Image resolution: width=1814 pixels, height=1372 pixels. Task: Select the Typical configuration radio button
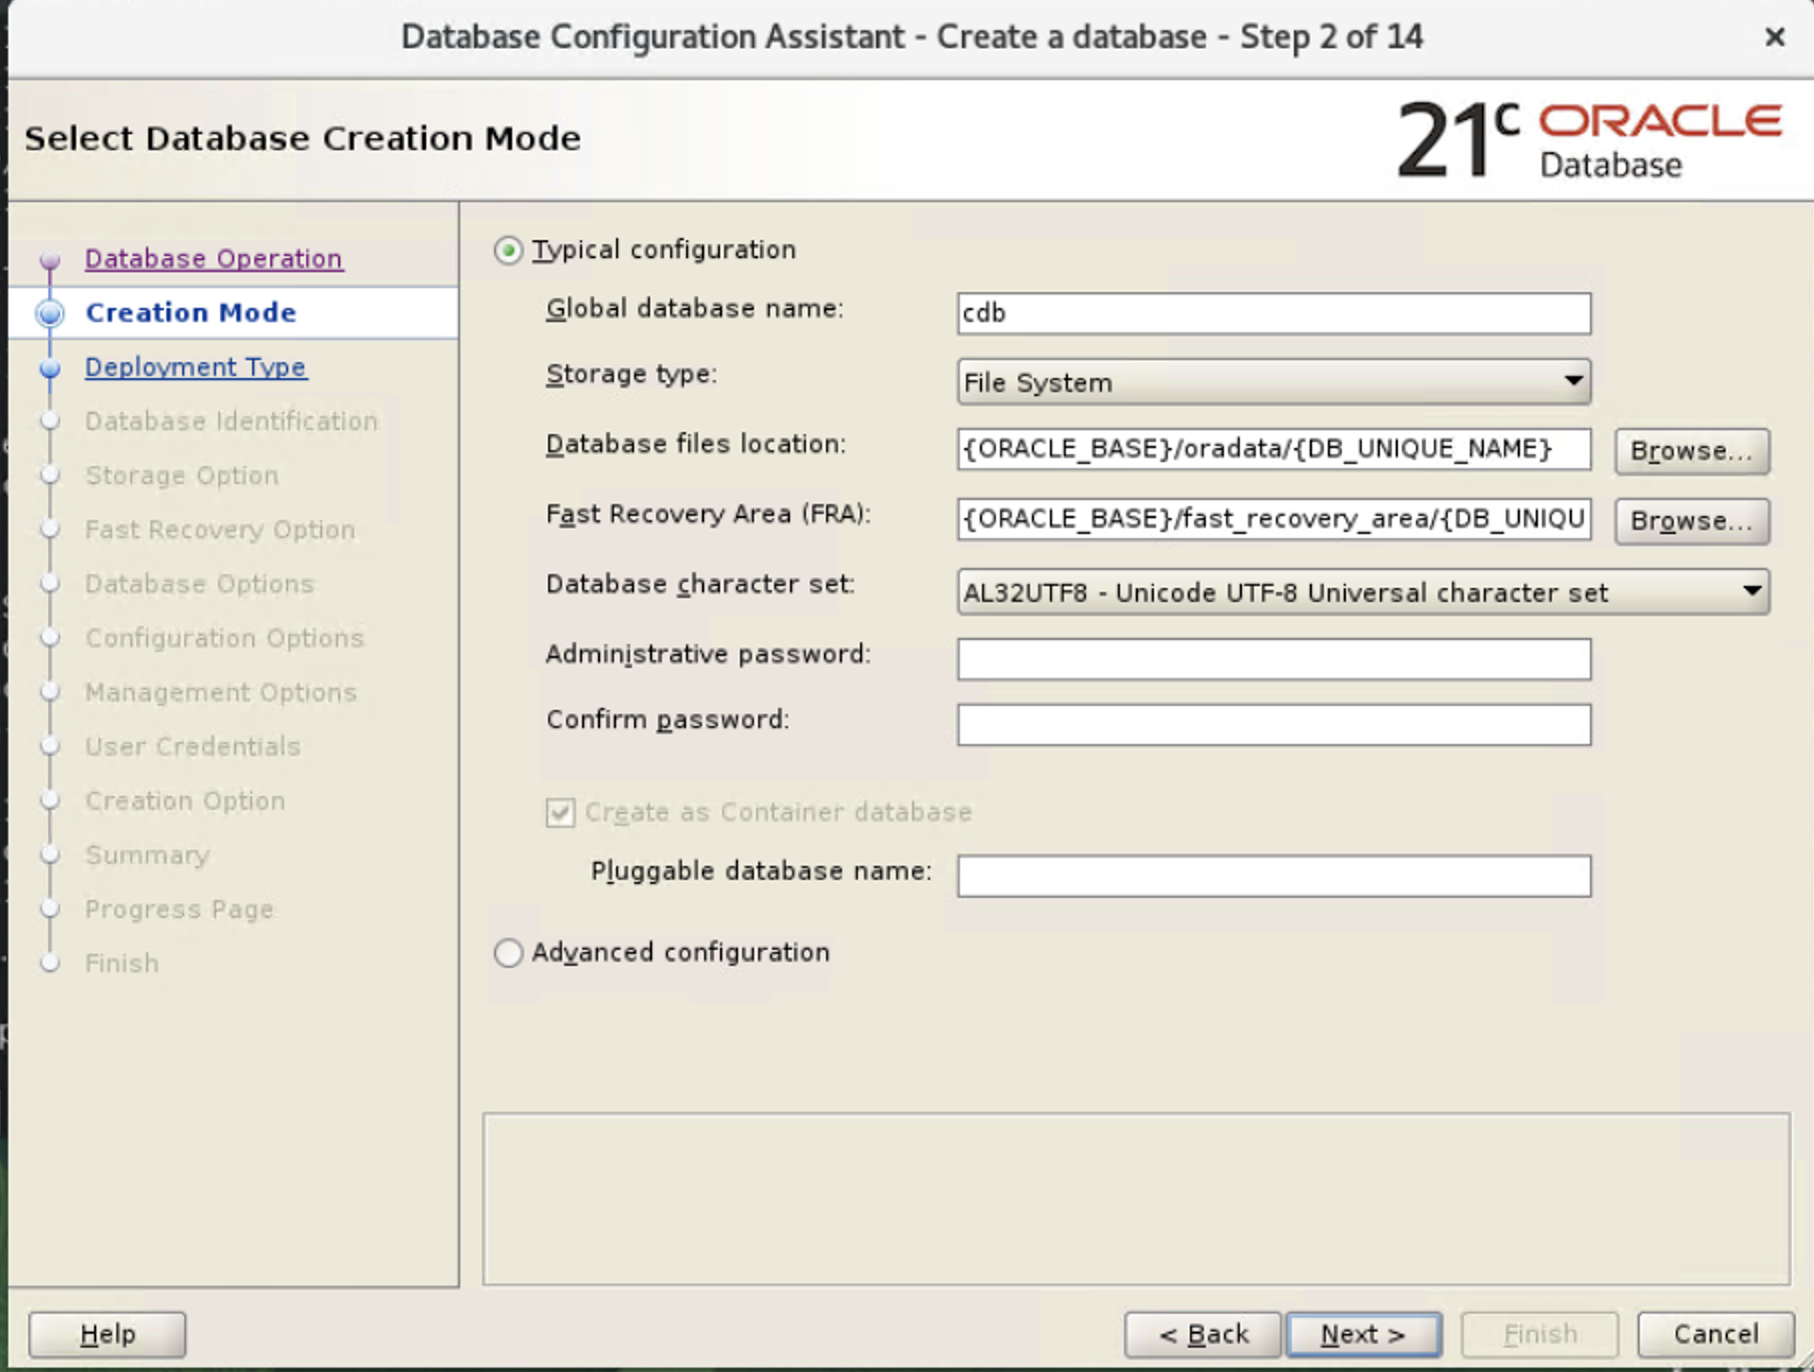(508, 250)
